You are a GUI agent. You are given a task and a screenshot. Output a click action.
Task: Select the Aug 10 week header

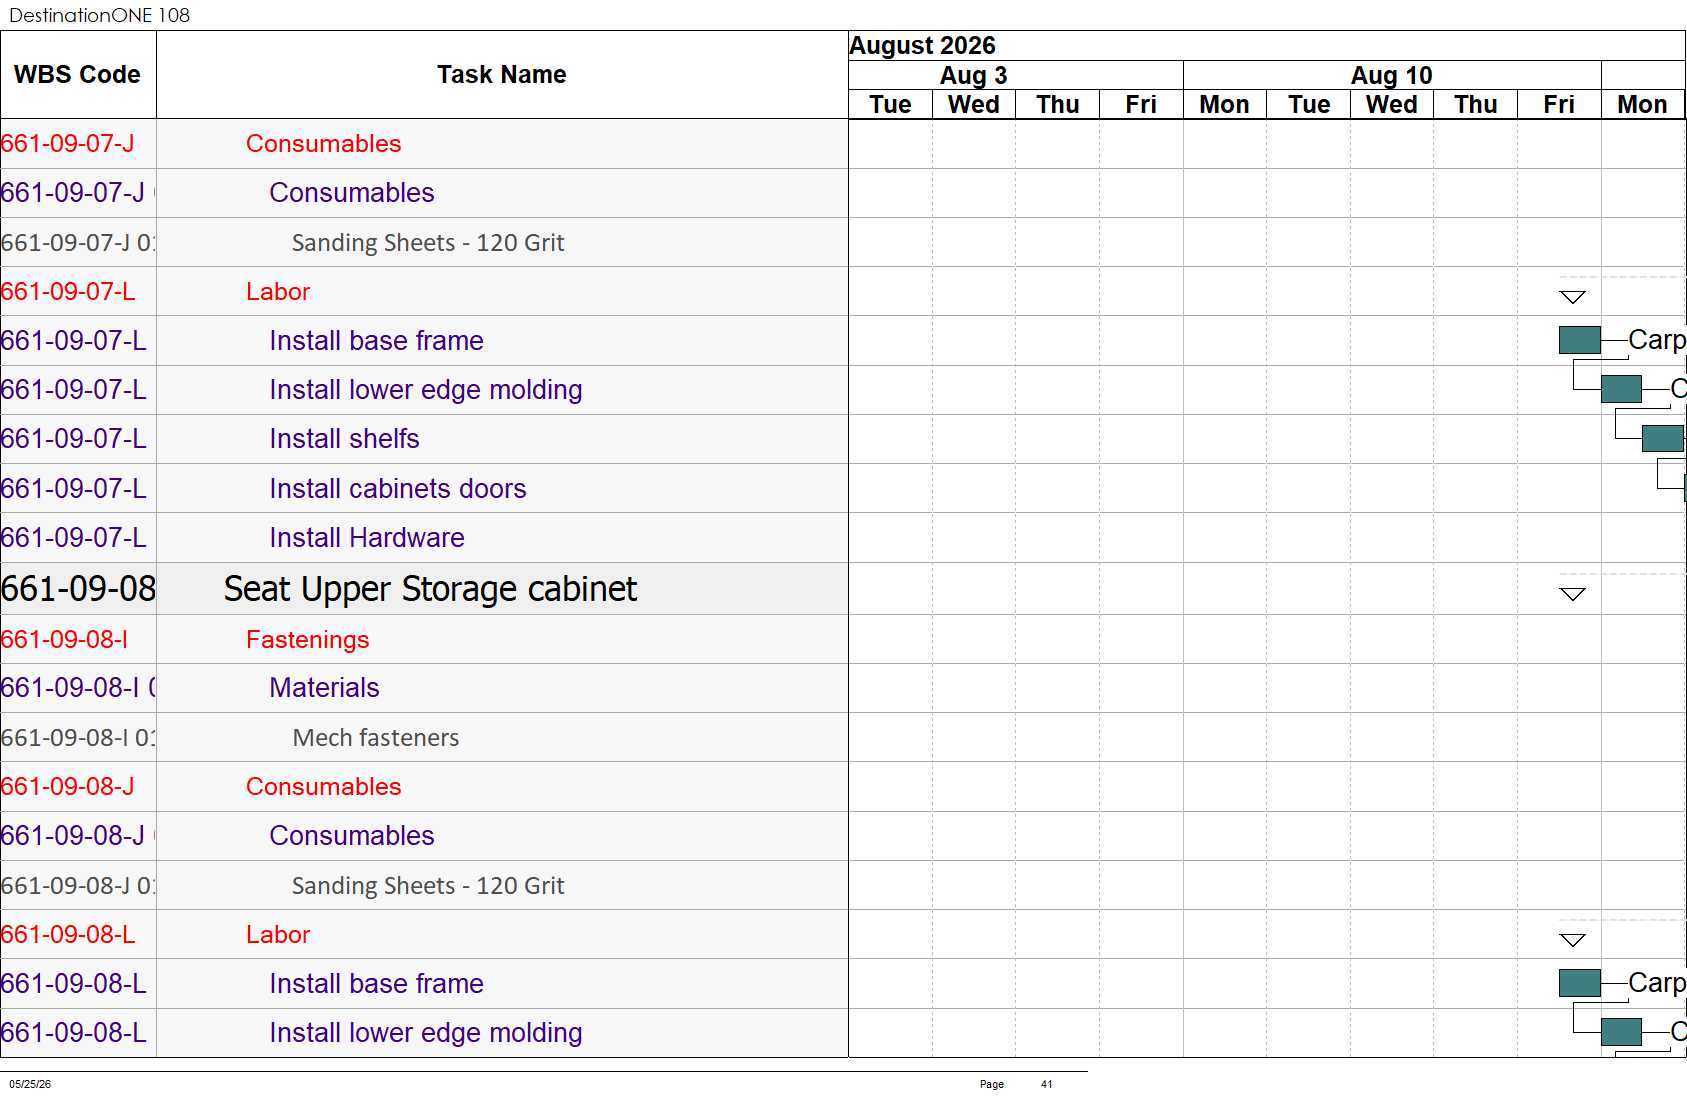tap(1391, 76)
